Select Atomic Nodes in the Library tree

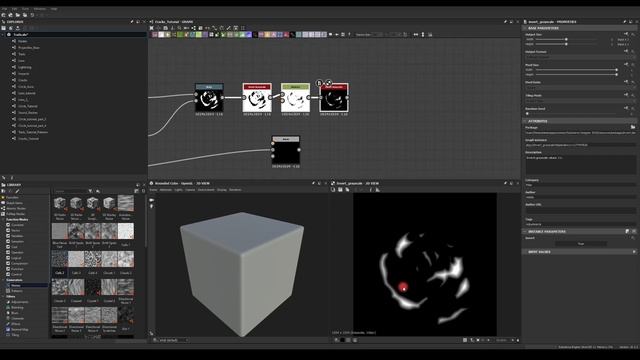(16, 209)
